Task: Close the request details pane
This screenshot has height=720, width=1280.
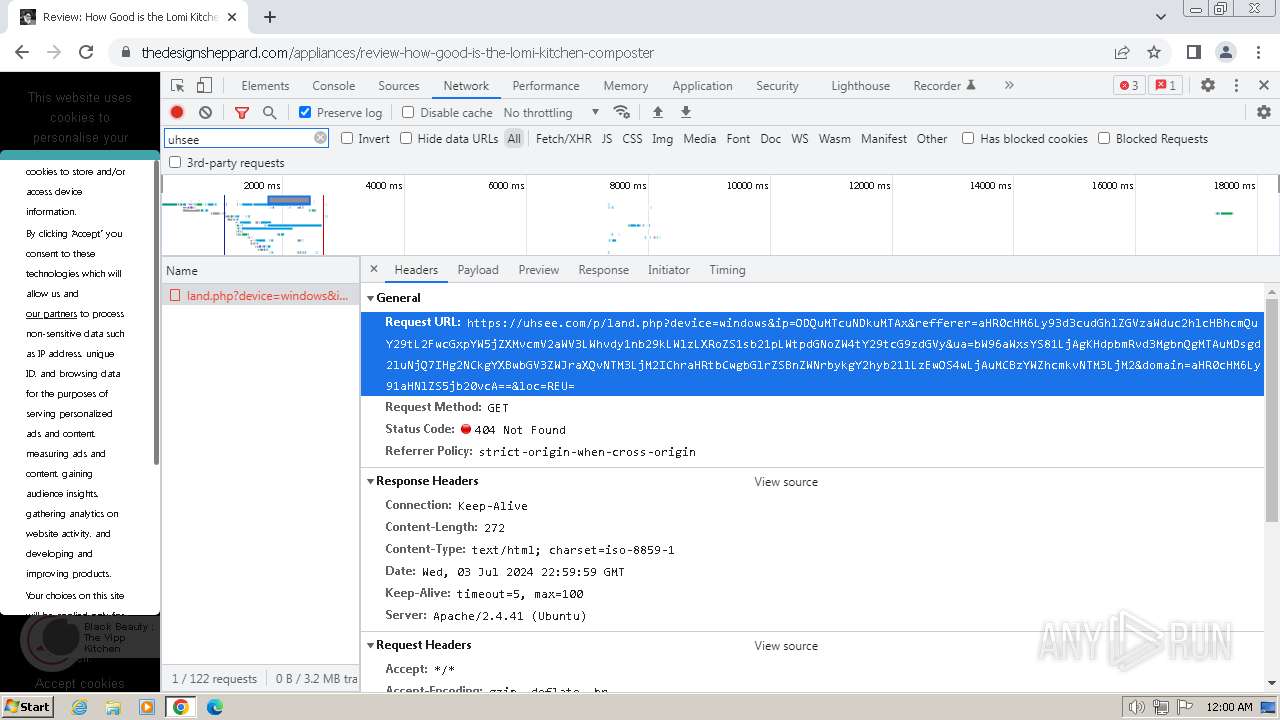Action: click(x=374, y=269)
